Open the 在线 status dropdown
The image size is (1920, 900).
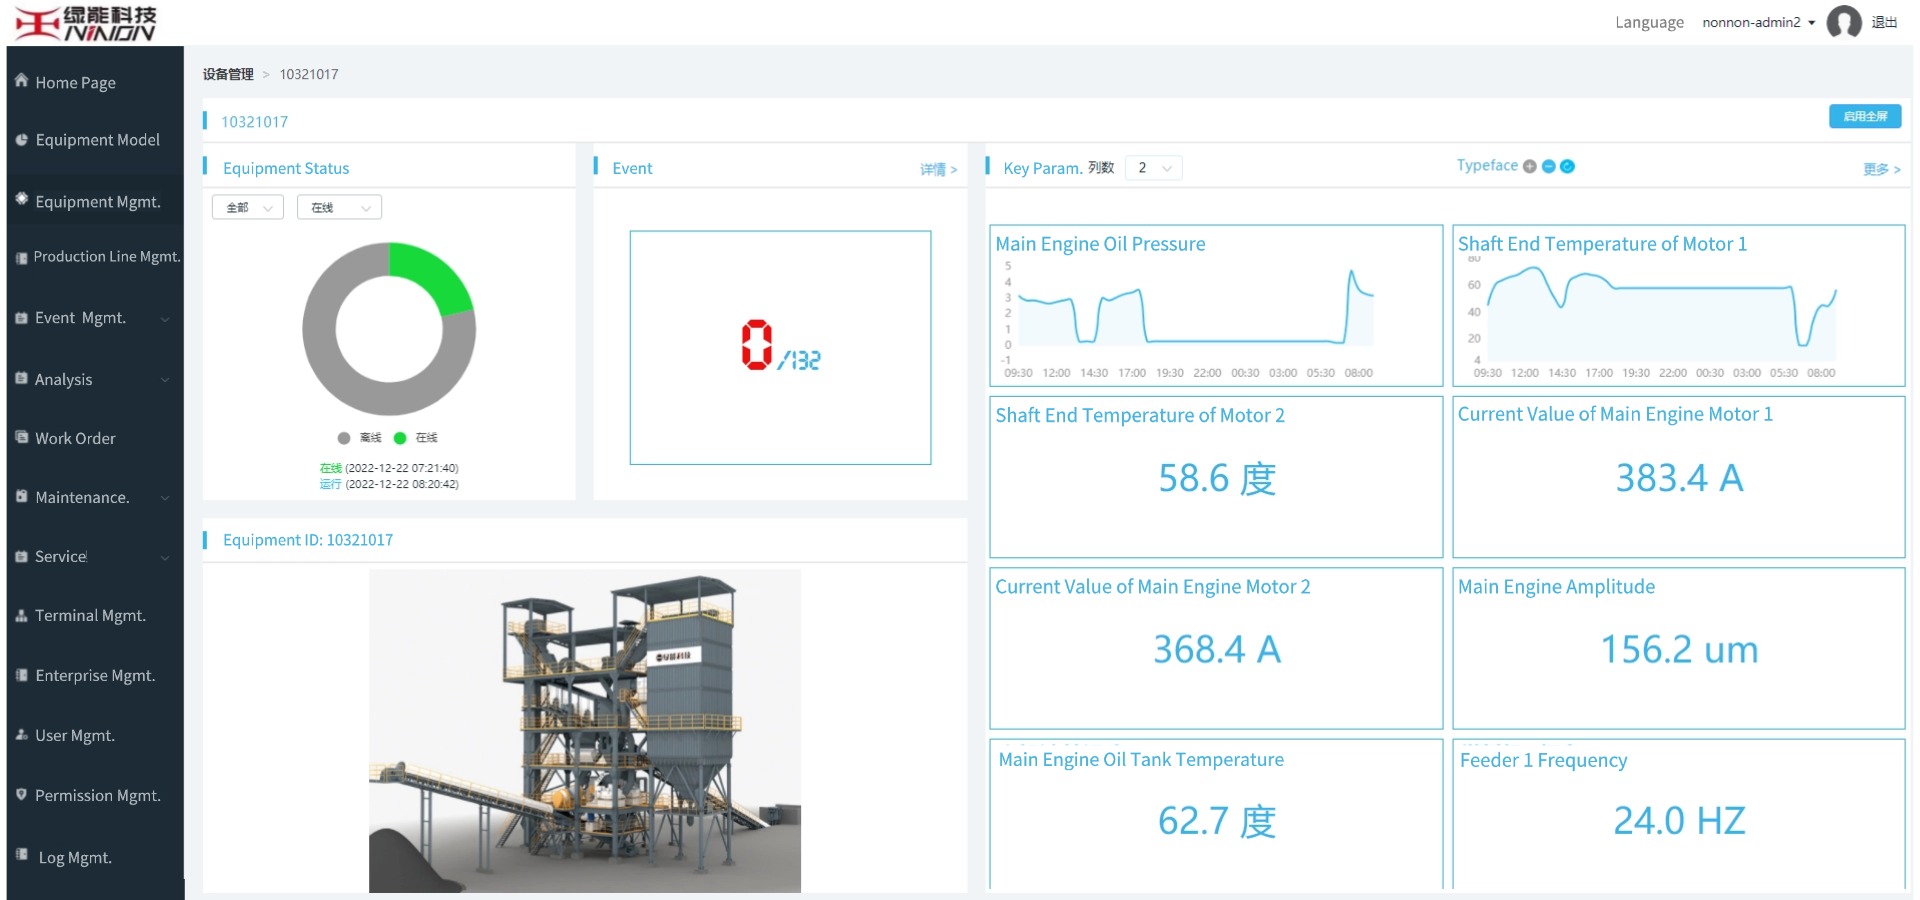[339, 208]
